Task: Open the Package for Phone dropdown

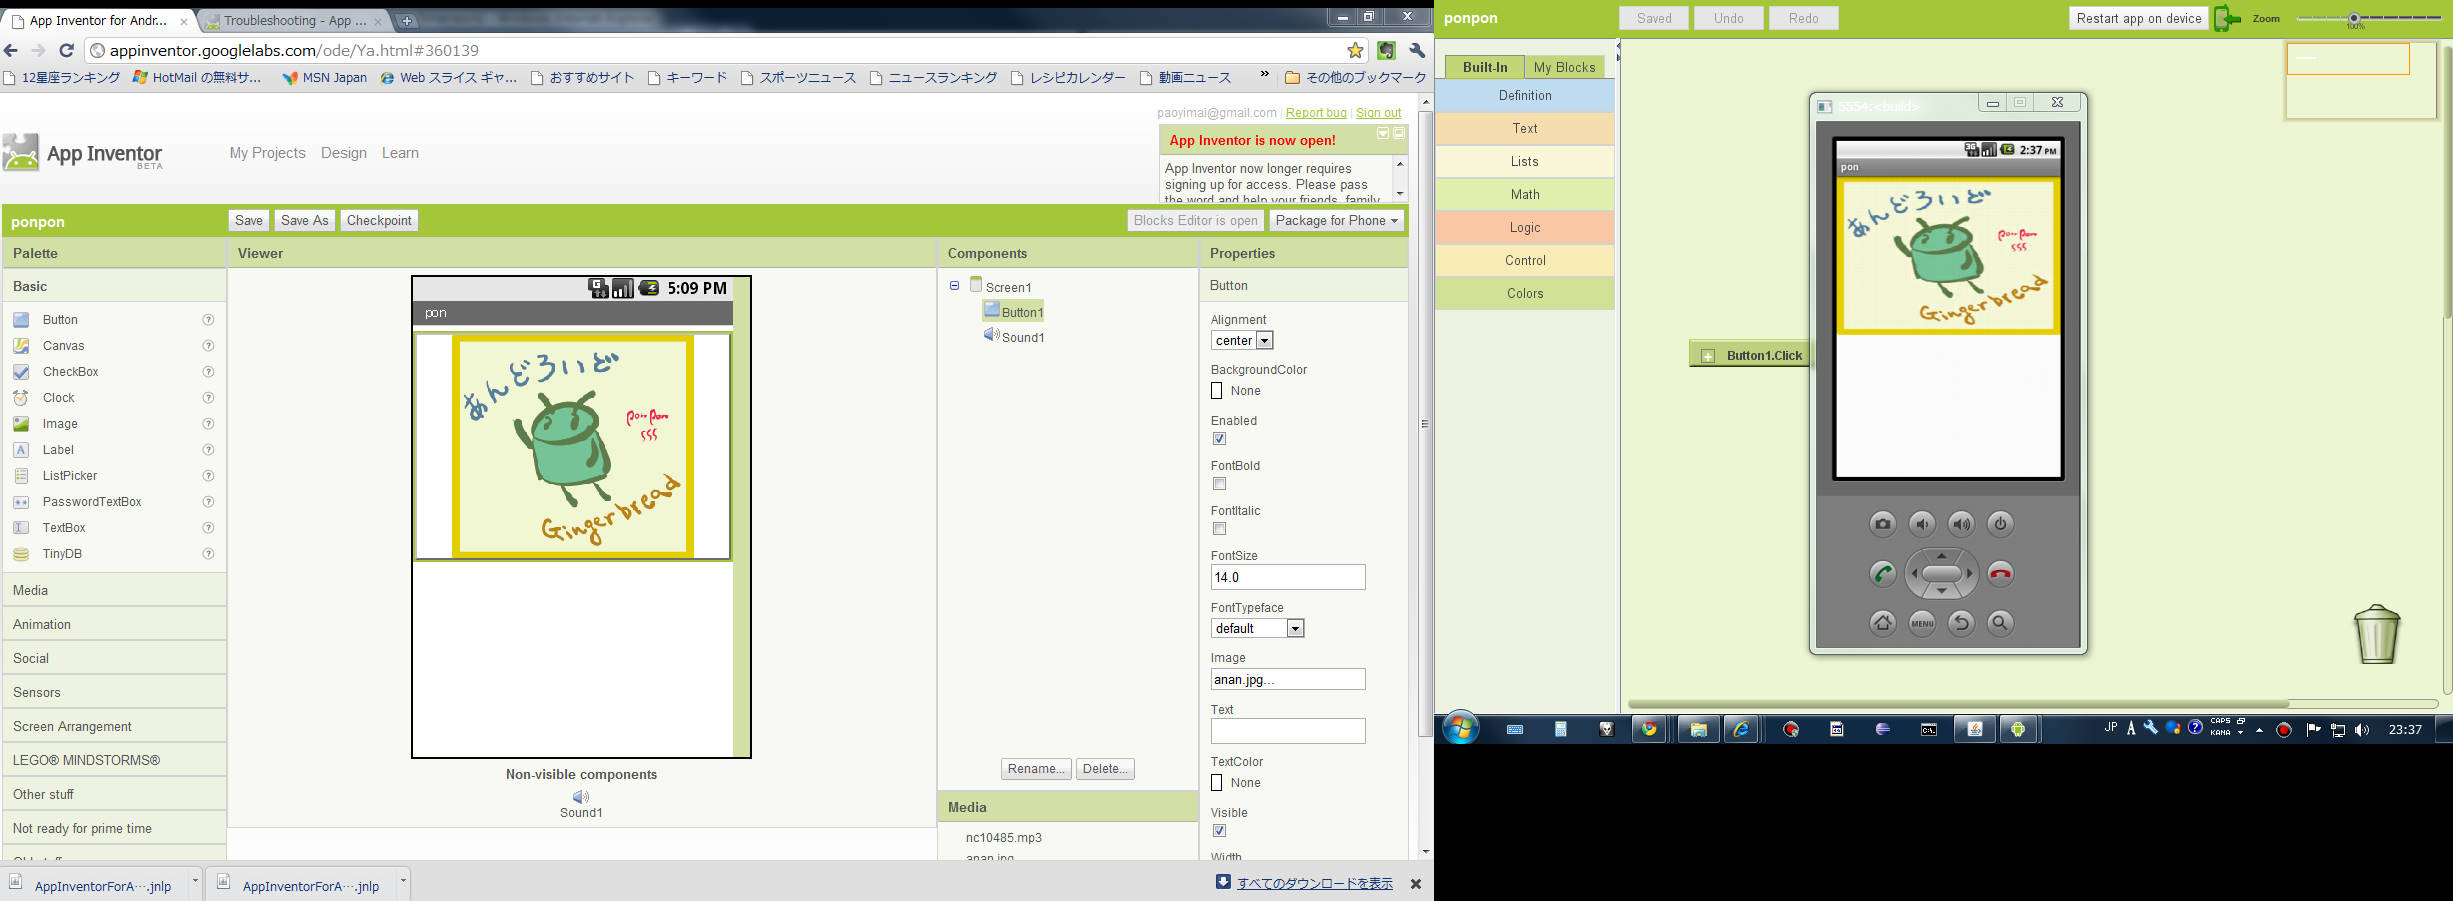Action: (1336, 221)
